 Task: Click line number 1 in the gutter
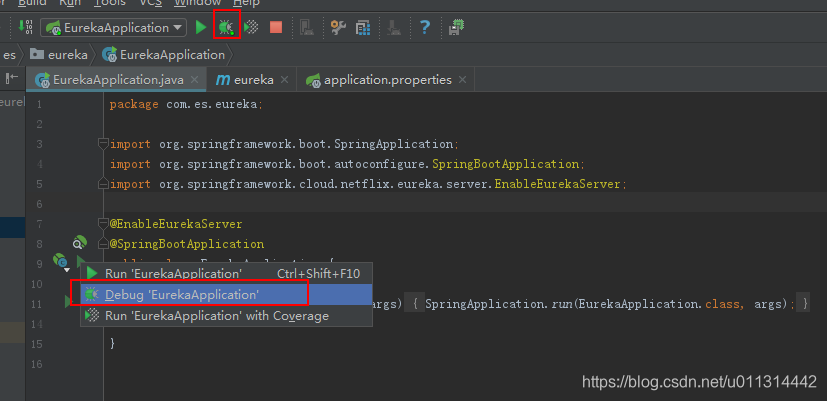click(39, 104)
